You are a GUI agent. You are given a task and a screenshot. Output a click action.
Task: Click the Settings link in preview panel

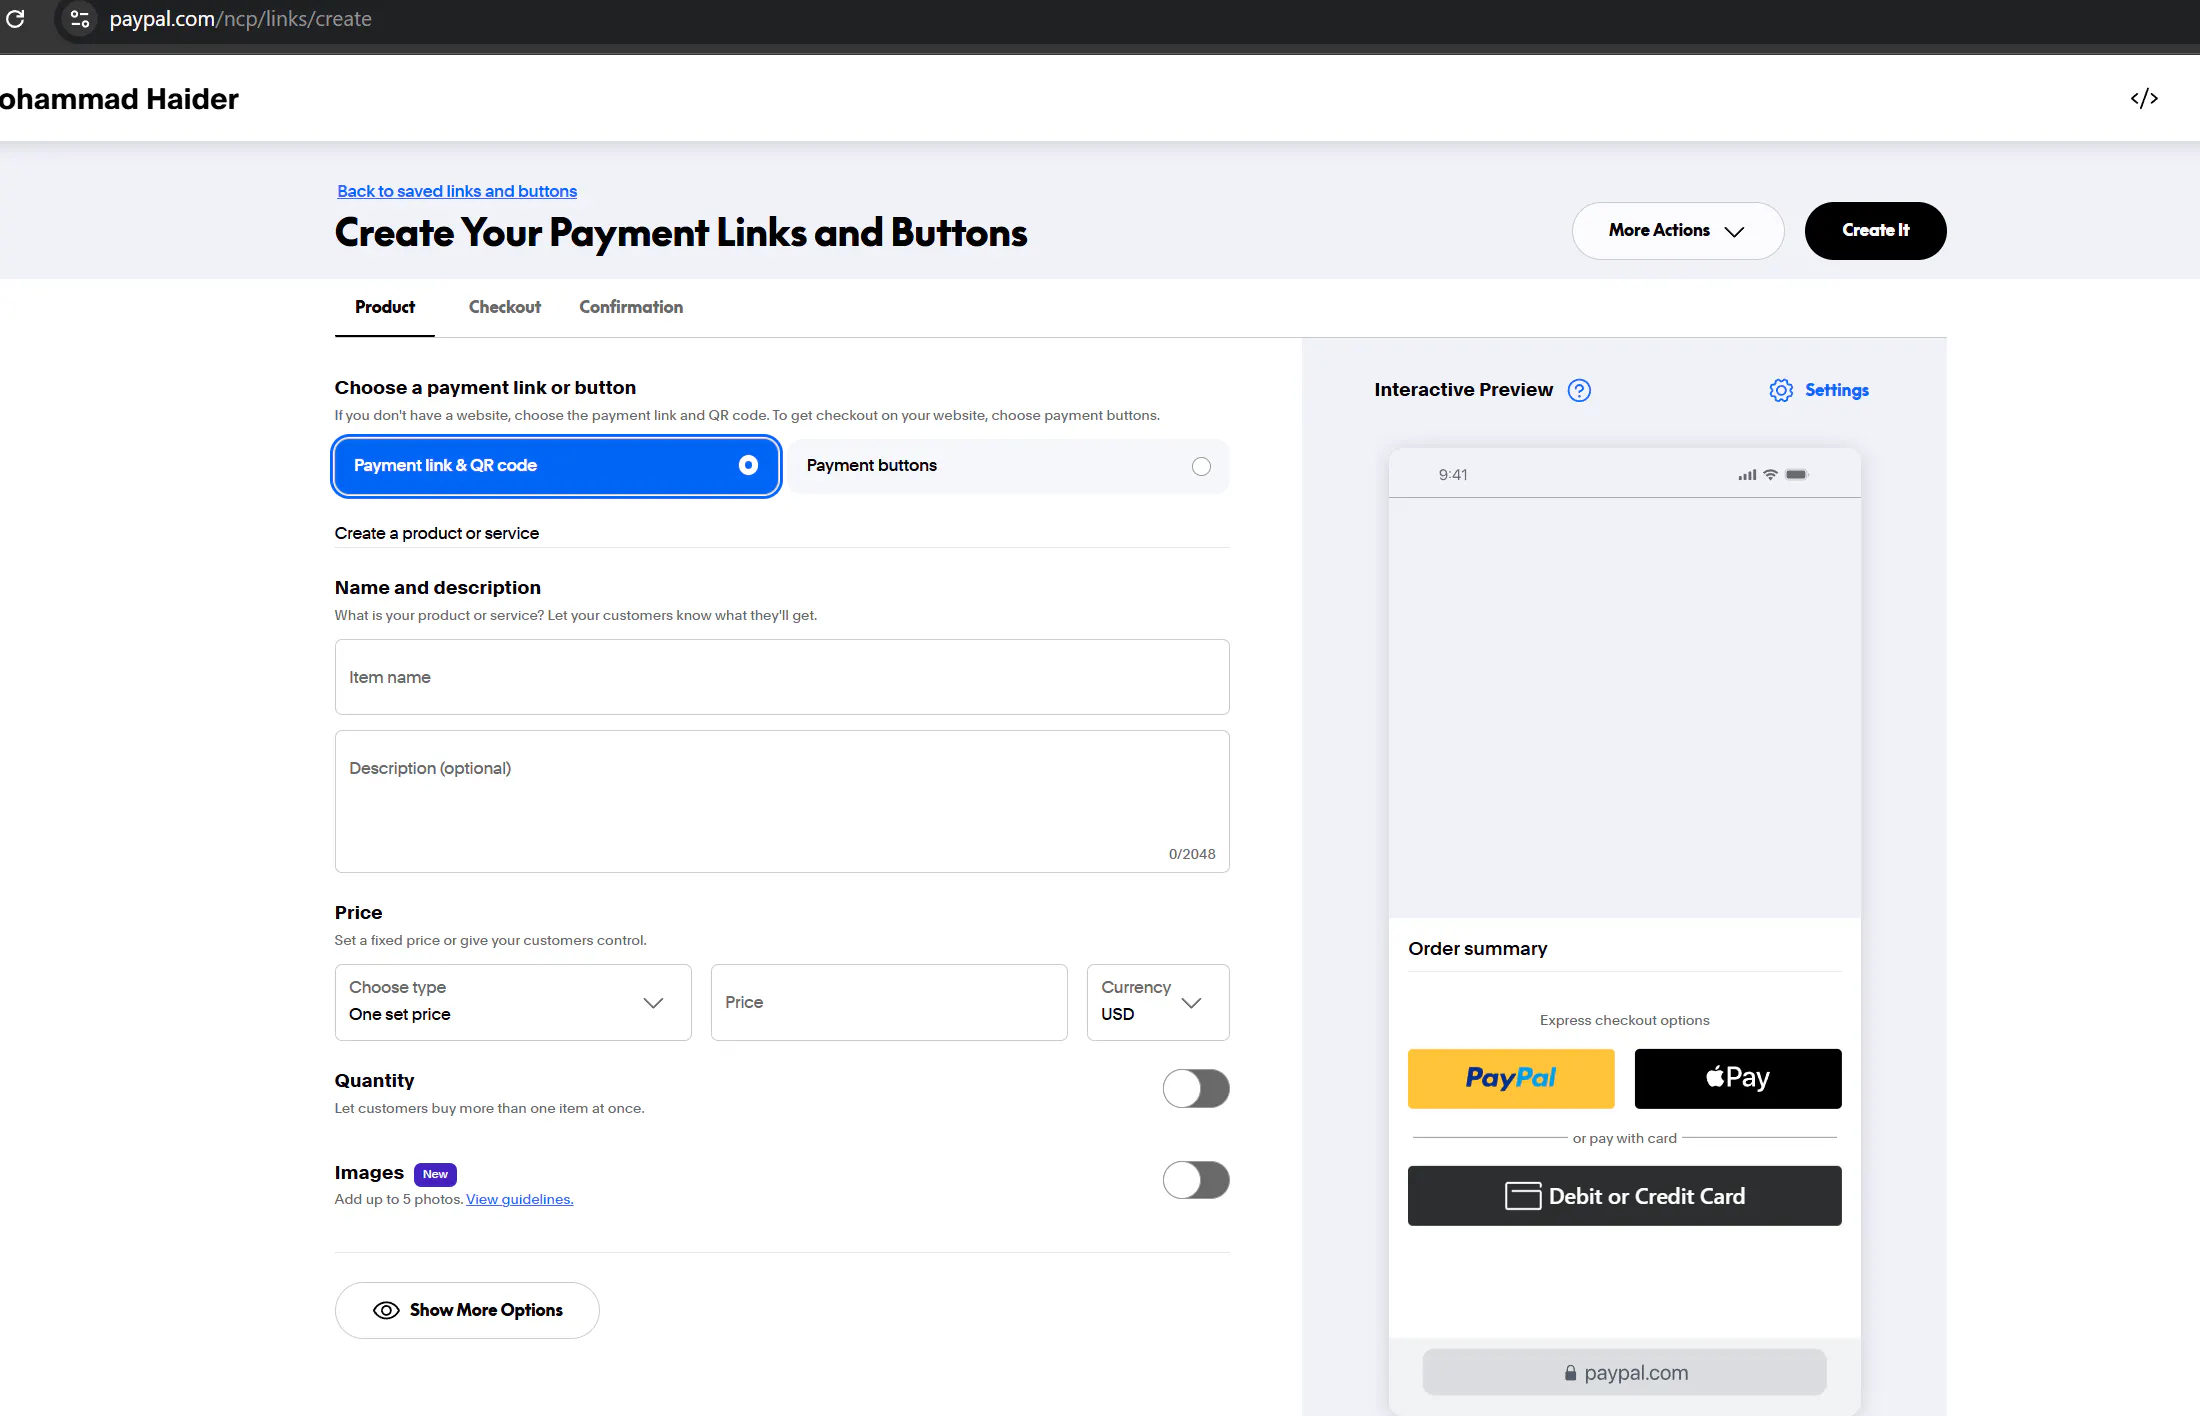tap(1836, 390)
